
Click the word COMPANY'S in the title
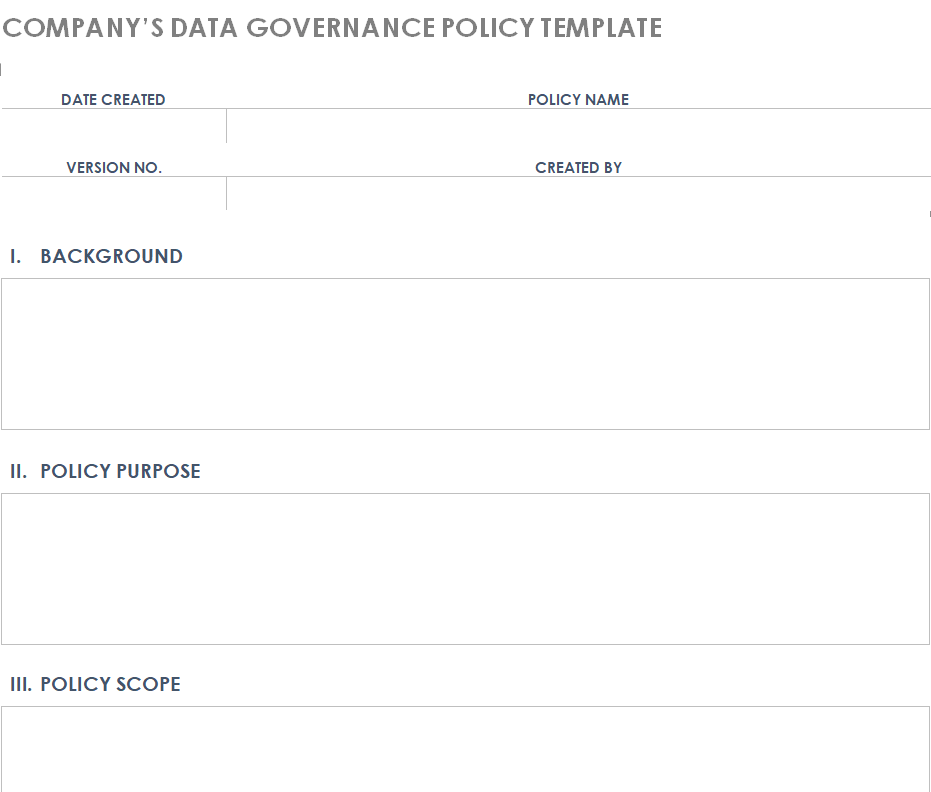83,28
